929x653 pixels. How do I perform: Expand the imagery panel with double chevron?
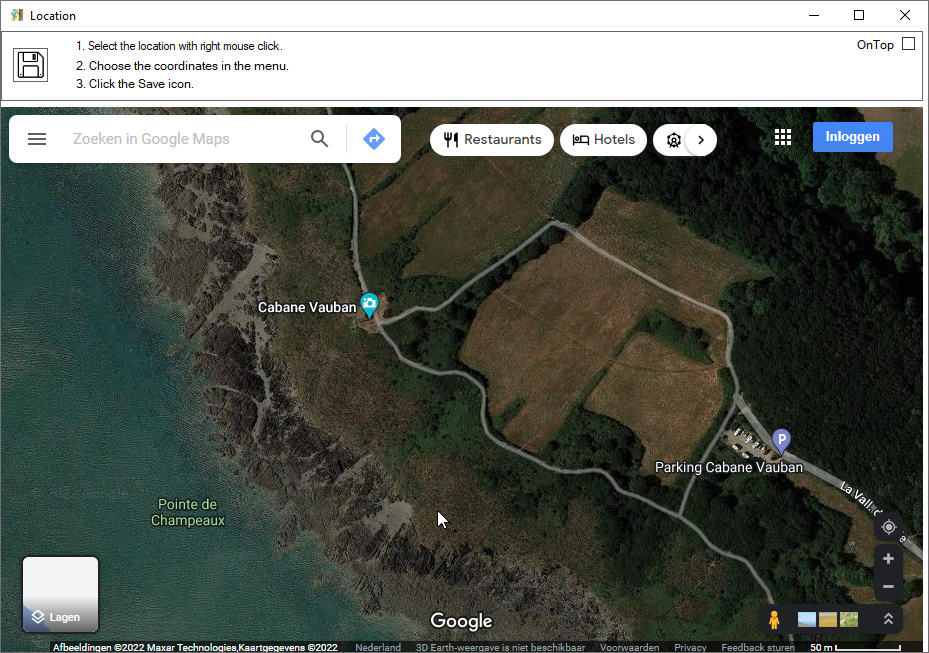(x=888, y=619)
